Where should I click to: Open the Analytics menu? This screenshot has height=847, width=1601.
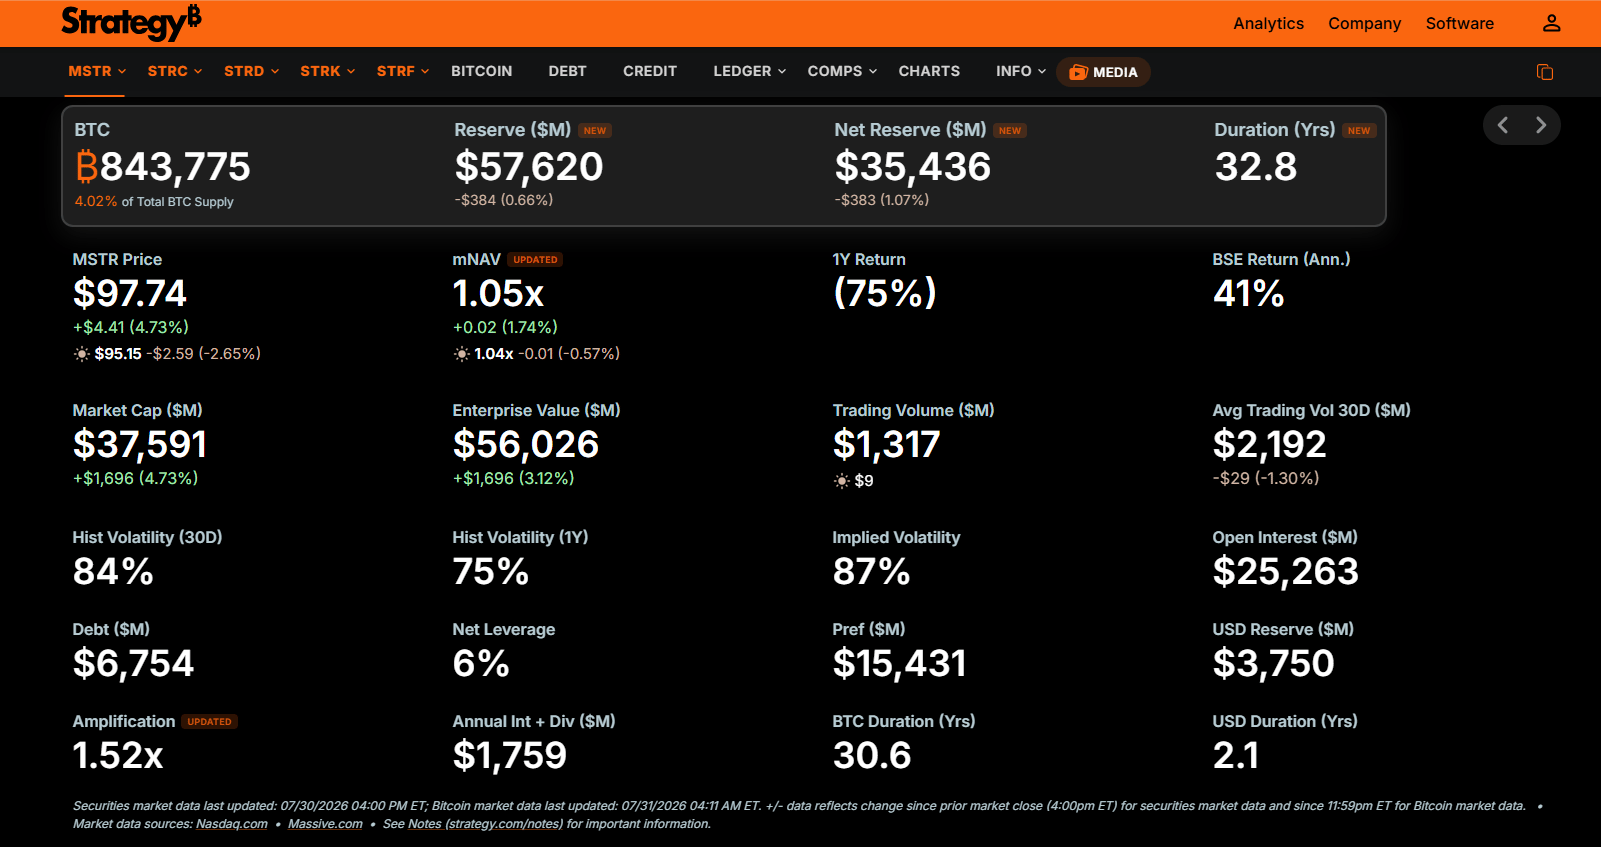1268,23
